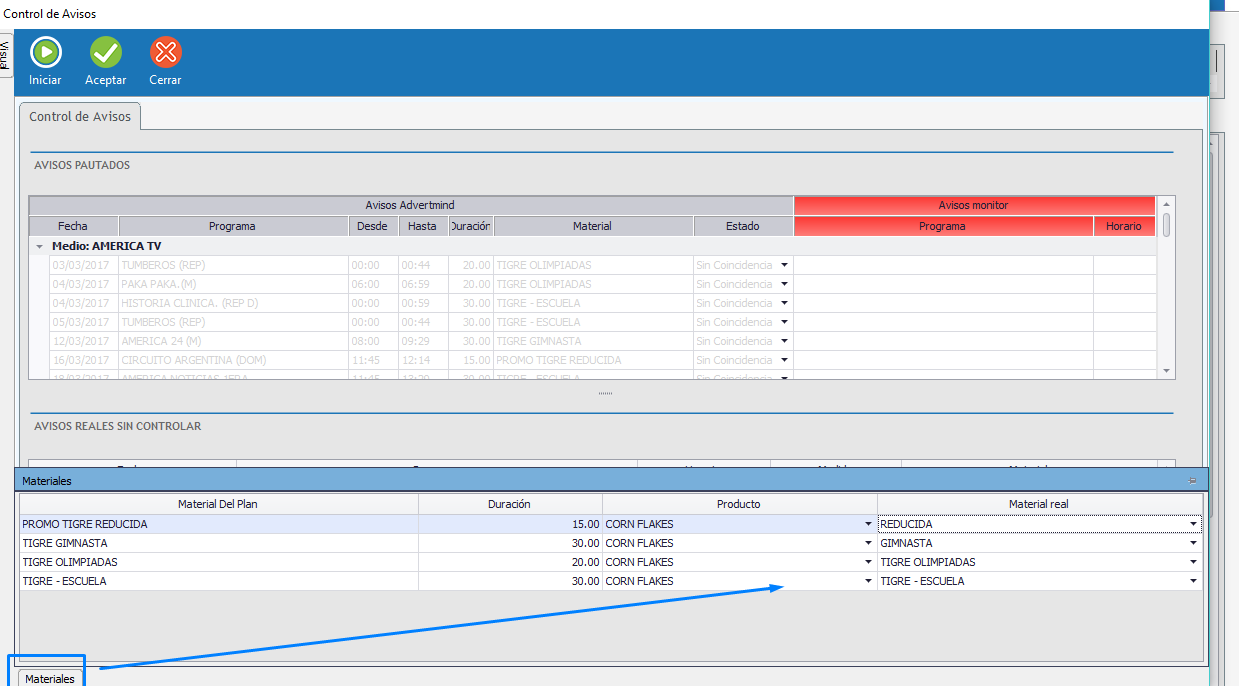Open Material real dropdown showing TIGRE - ESCUELA
Viewport: 1239px width, 686px height.
(x=1193, y=581)
